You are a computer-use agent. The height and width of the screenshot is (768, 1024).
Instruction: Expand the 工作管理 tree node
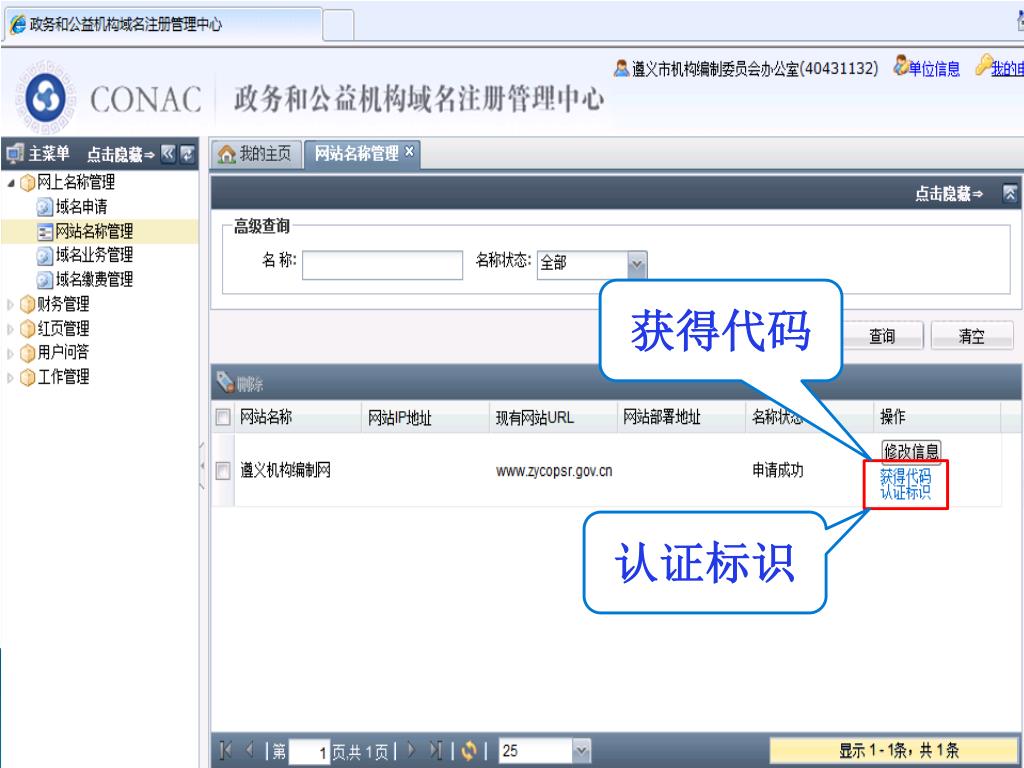[x=10, y=377]
